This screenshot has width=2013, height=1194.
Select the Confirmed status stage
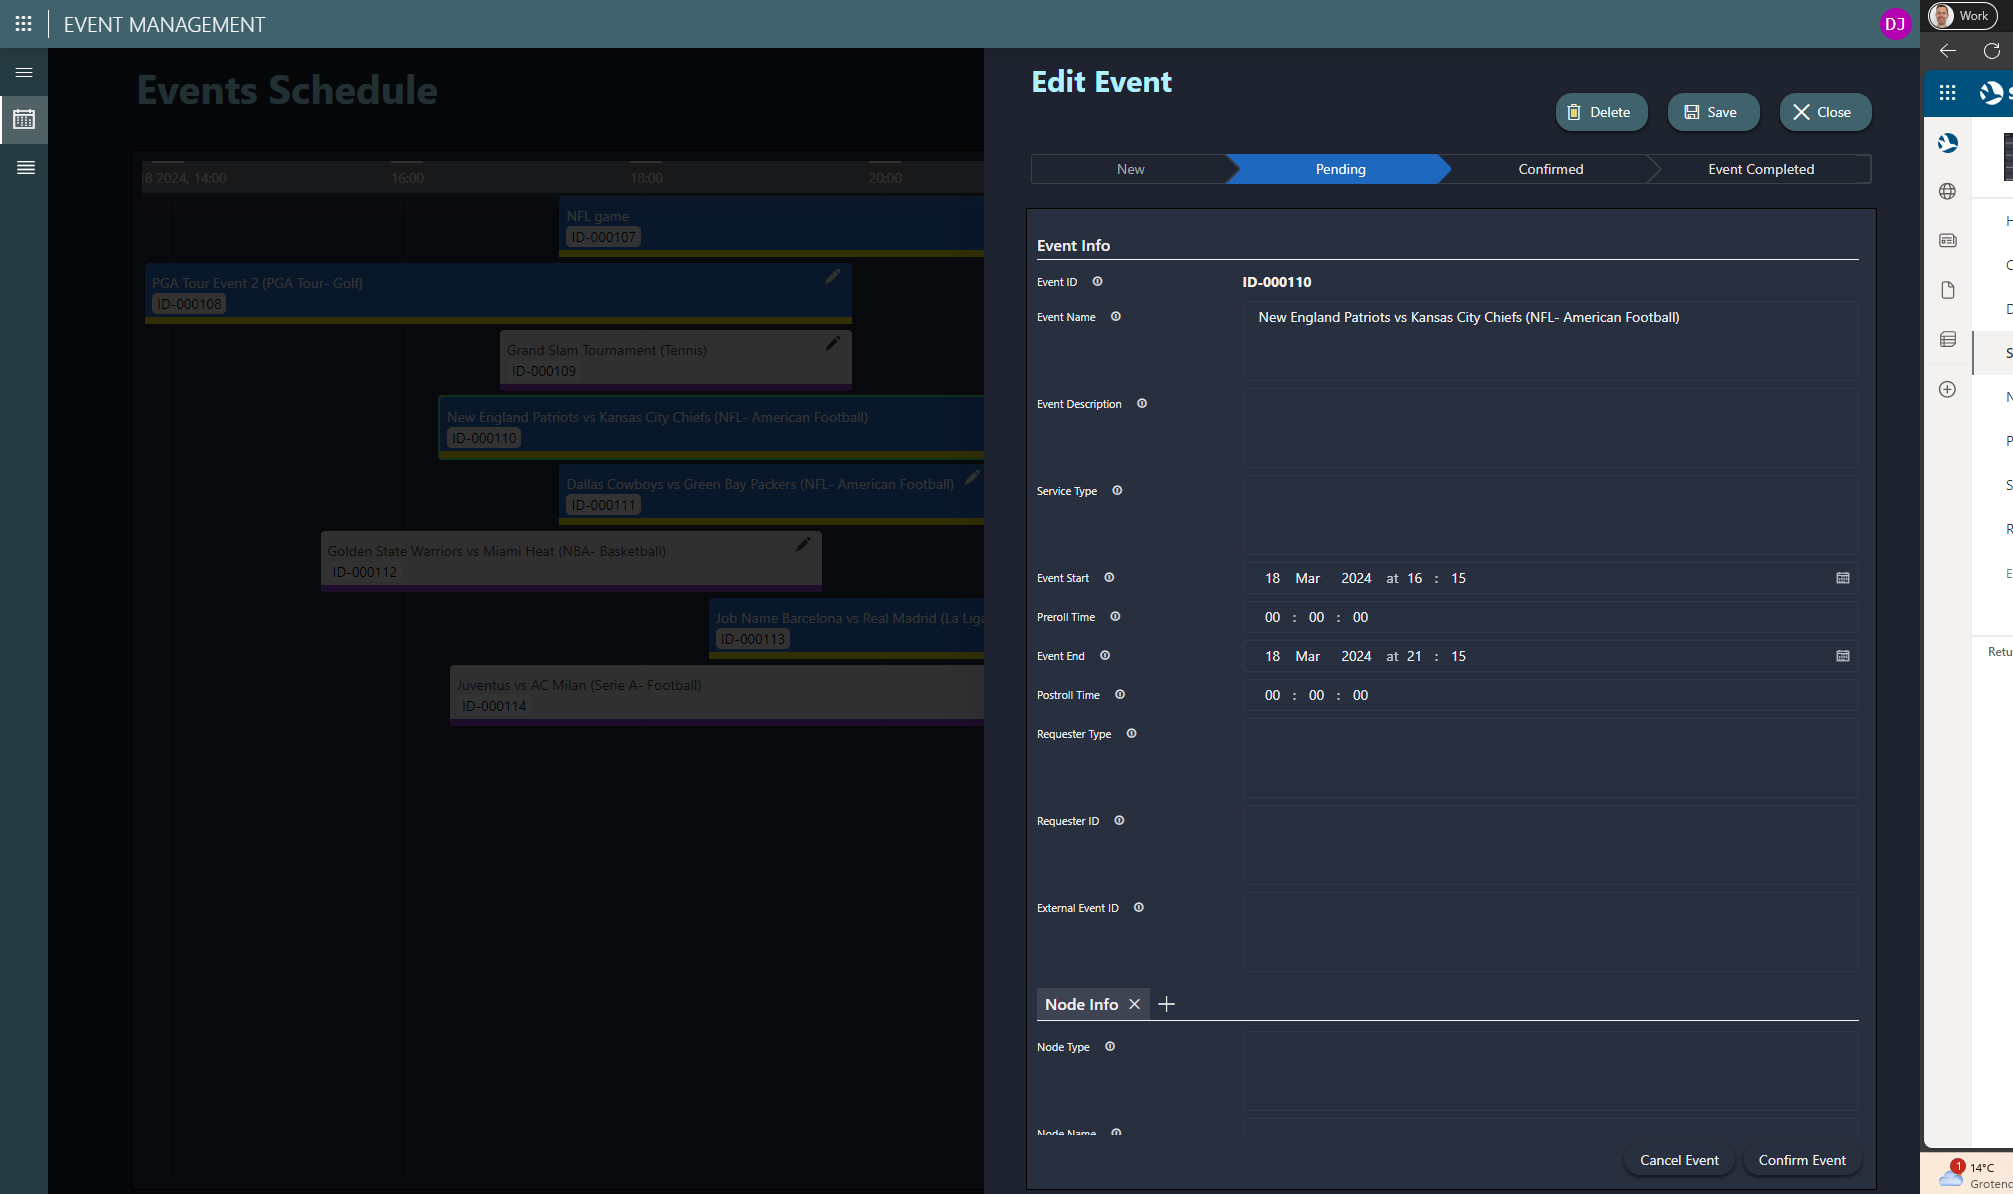1550,169
